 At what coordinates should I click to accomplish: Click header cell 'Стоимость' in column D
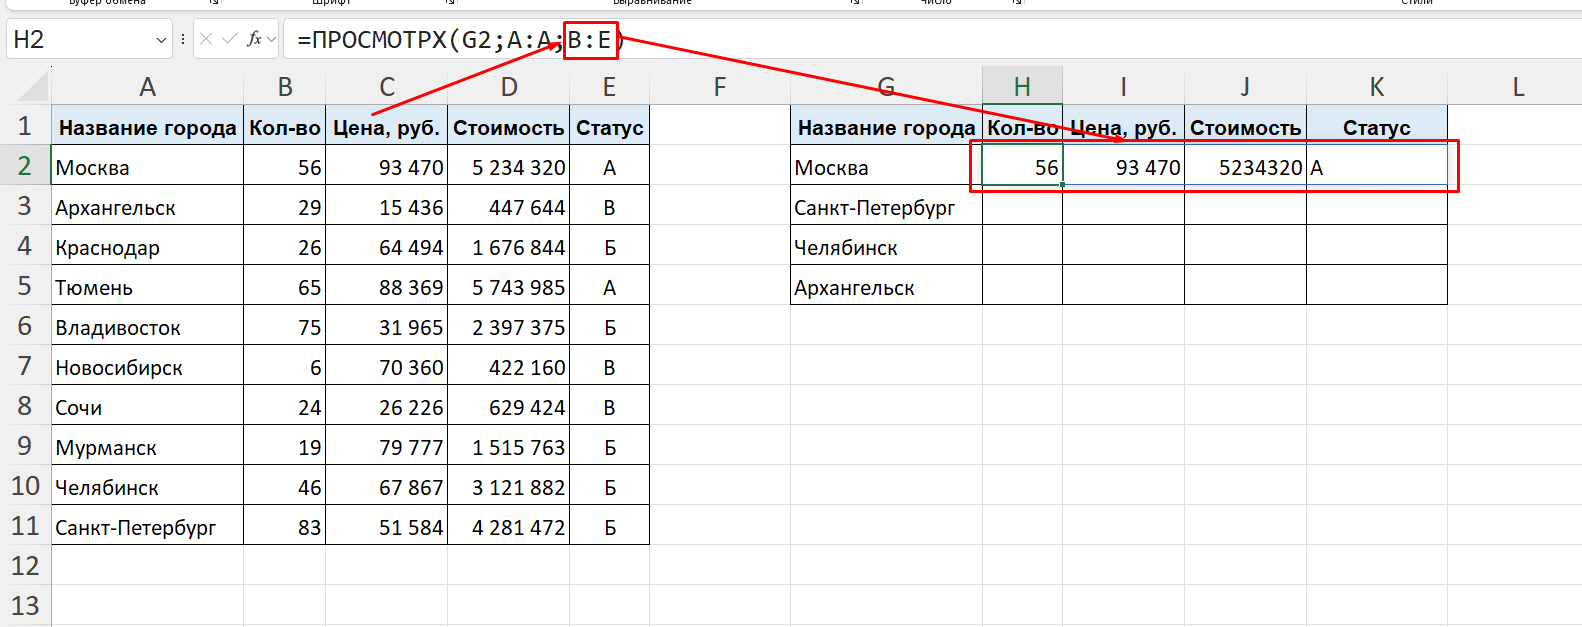tap(509, 126)
